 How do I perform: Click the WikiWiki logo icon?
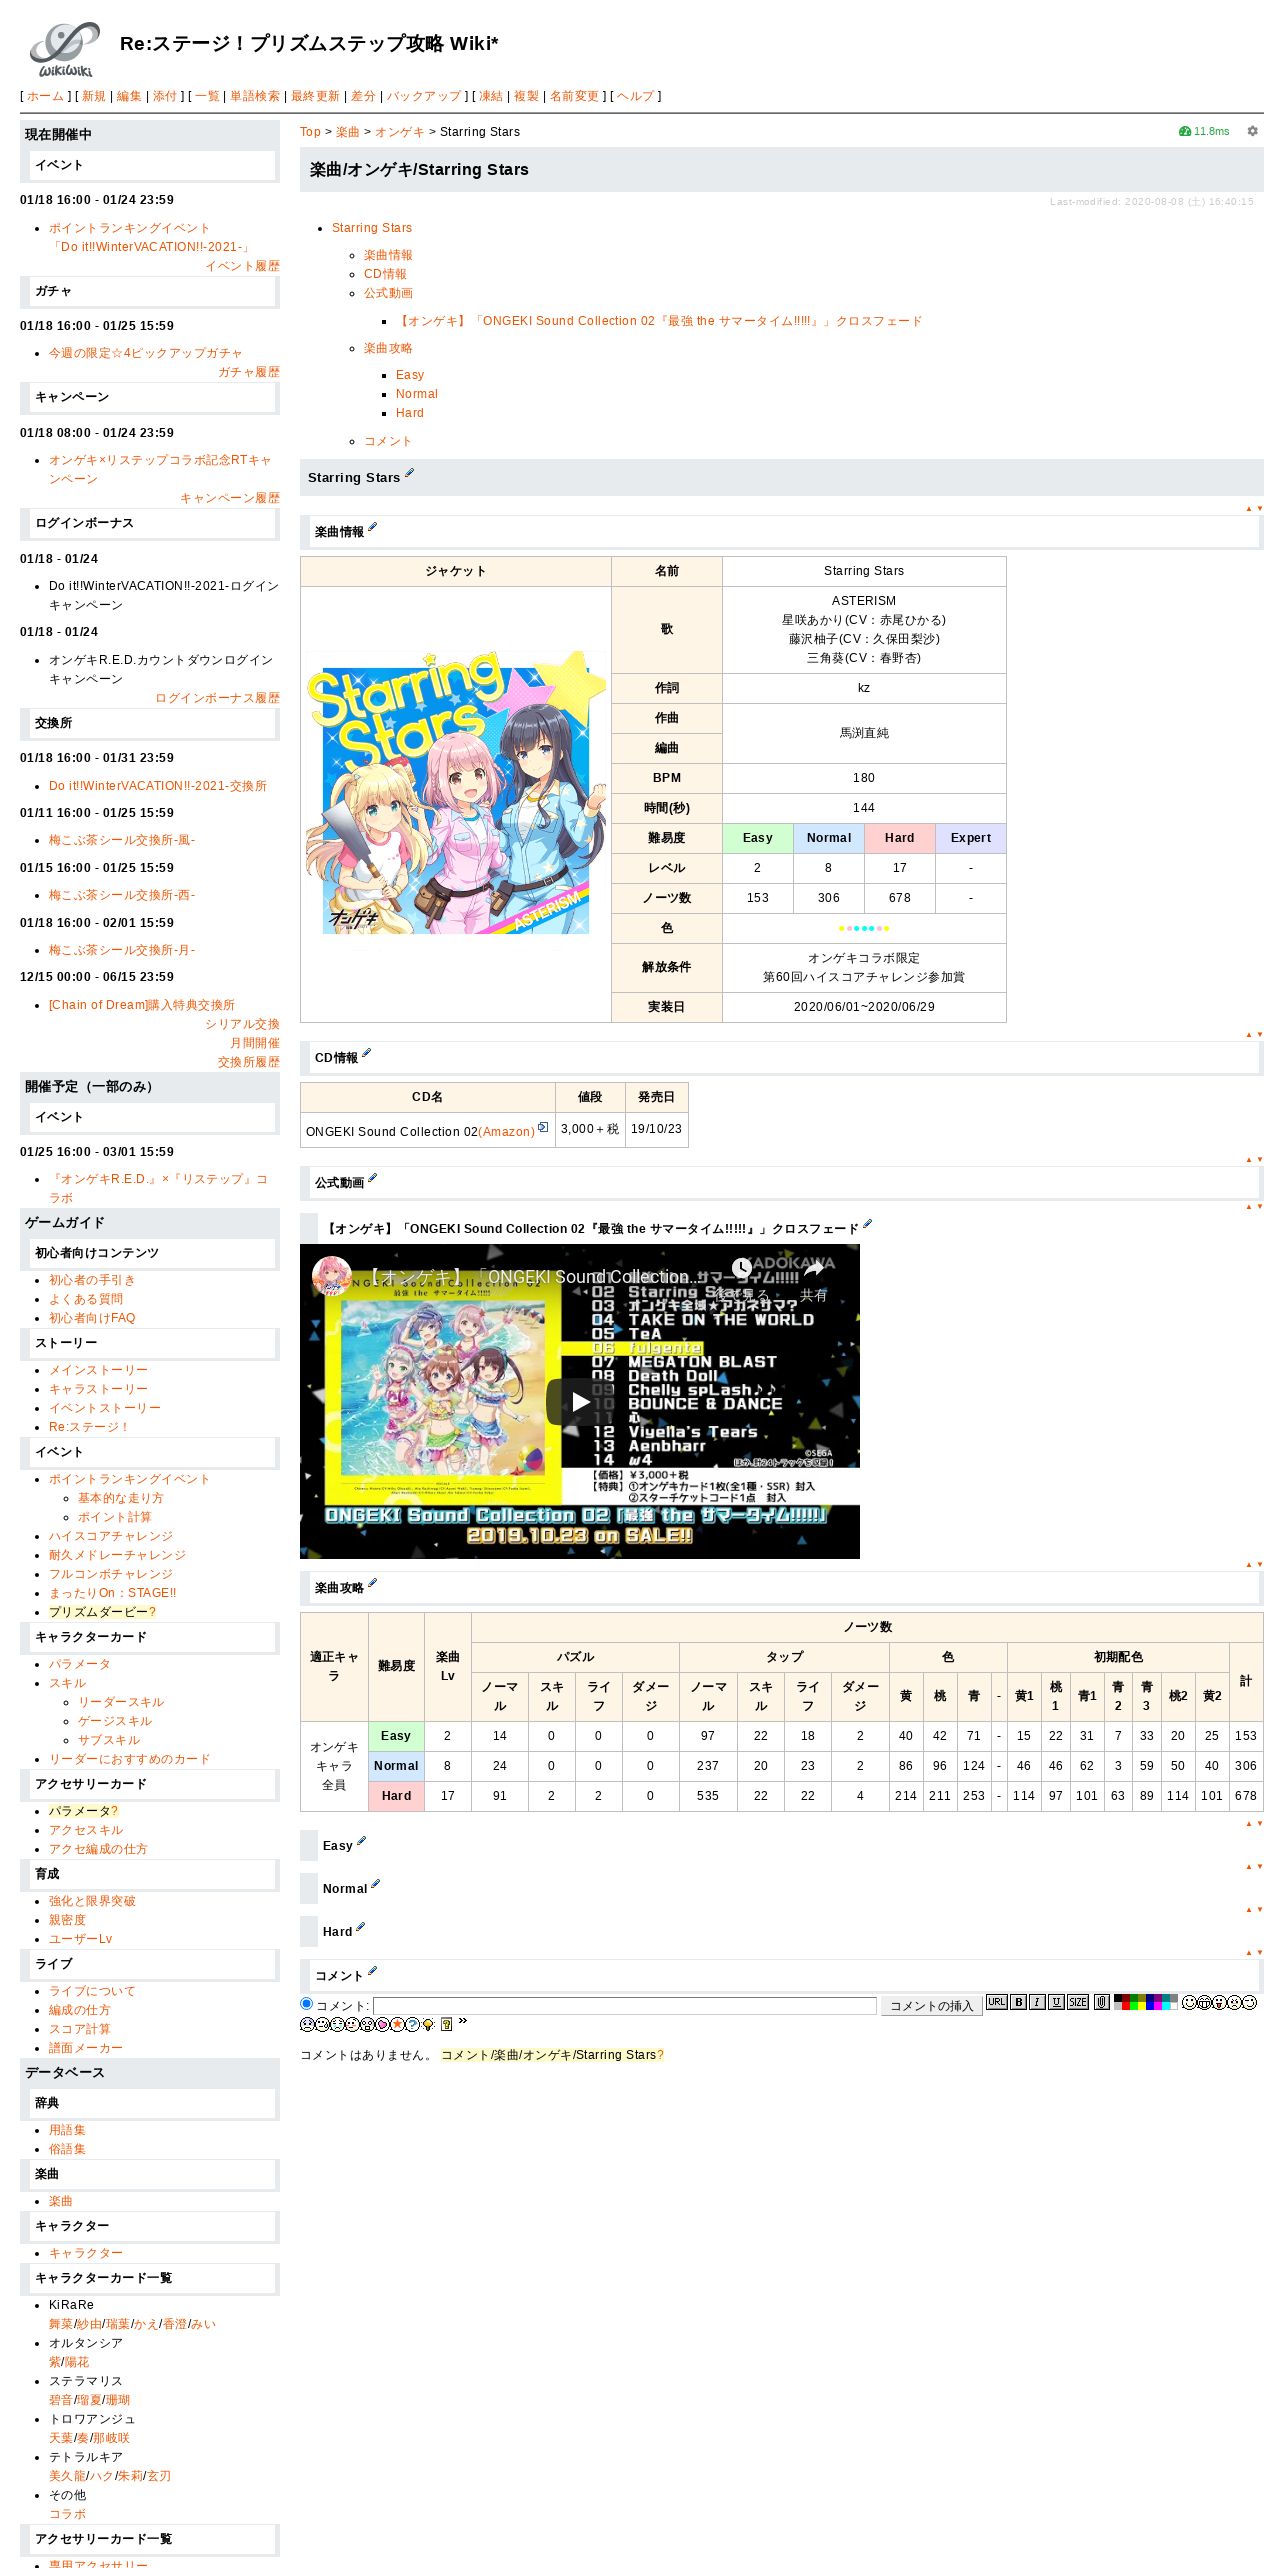pyautogui.click(x=65, y=49)
